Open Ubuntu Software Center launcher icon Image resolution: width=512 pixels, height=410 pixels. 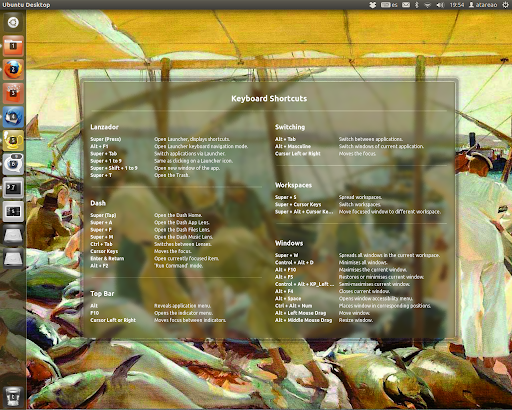(13, 93)
